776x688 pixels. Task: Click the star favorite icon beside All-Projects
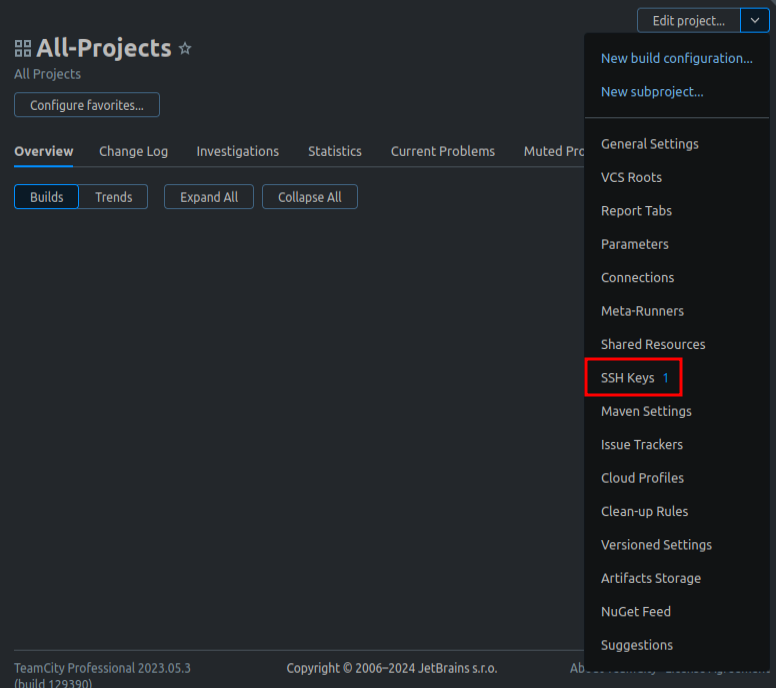[x=185, y=48]
